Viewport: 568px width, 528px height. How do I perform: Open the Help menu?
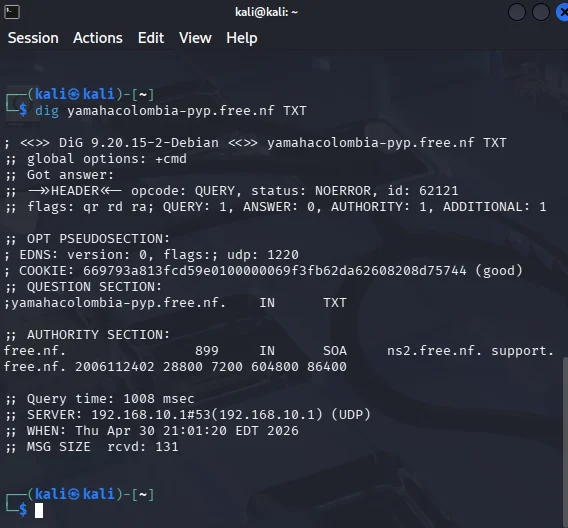[x=242, y=38]
